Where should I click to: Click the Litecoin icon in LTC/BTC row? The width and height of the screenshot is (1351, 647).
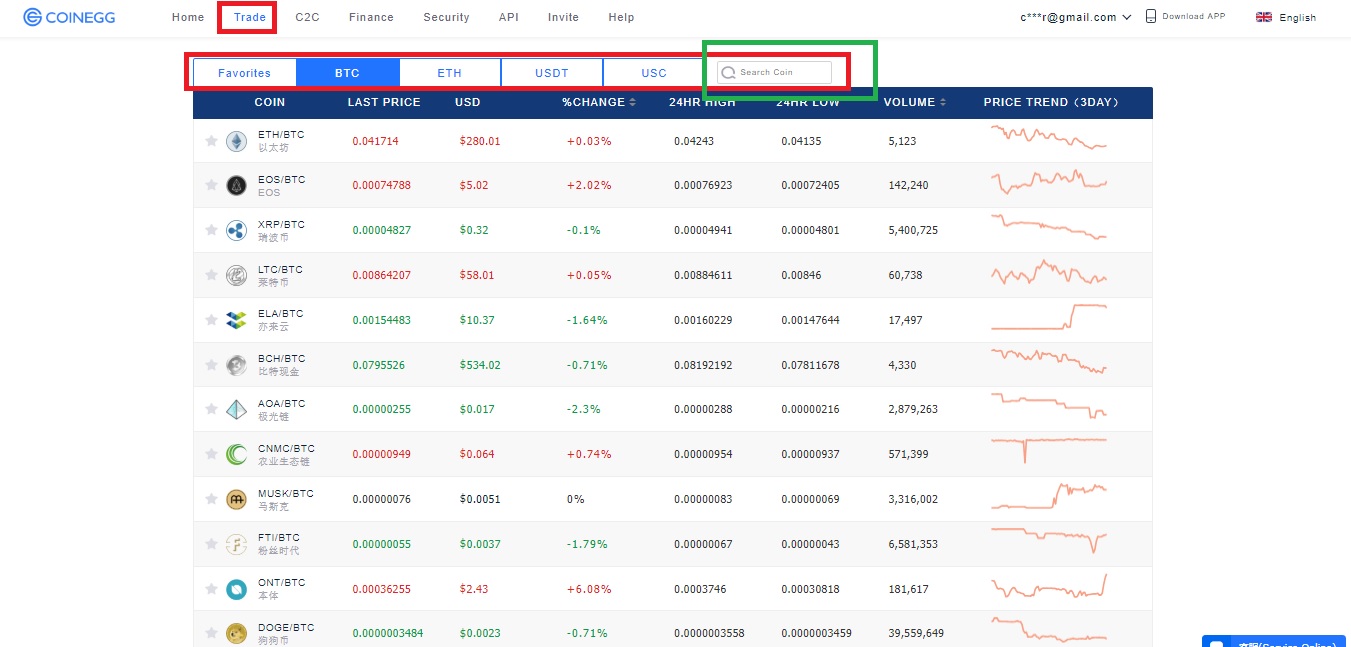(236, 276)
